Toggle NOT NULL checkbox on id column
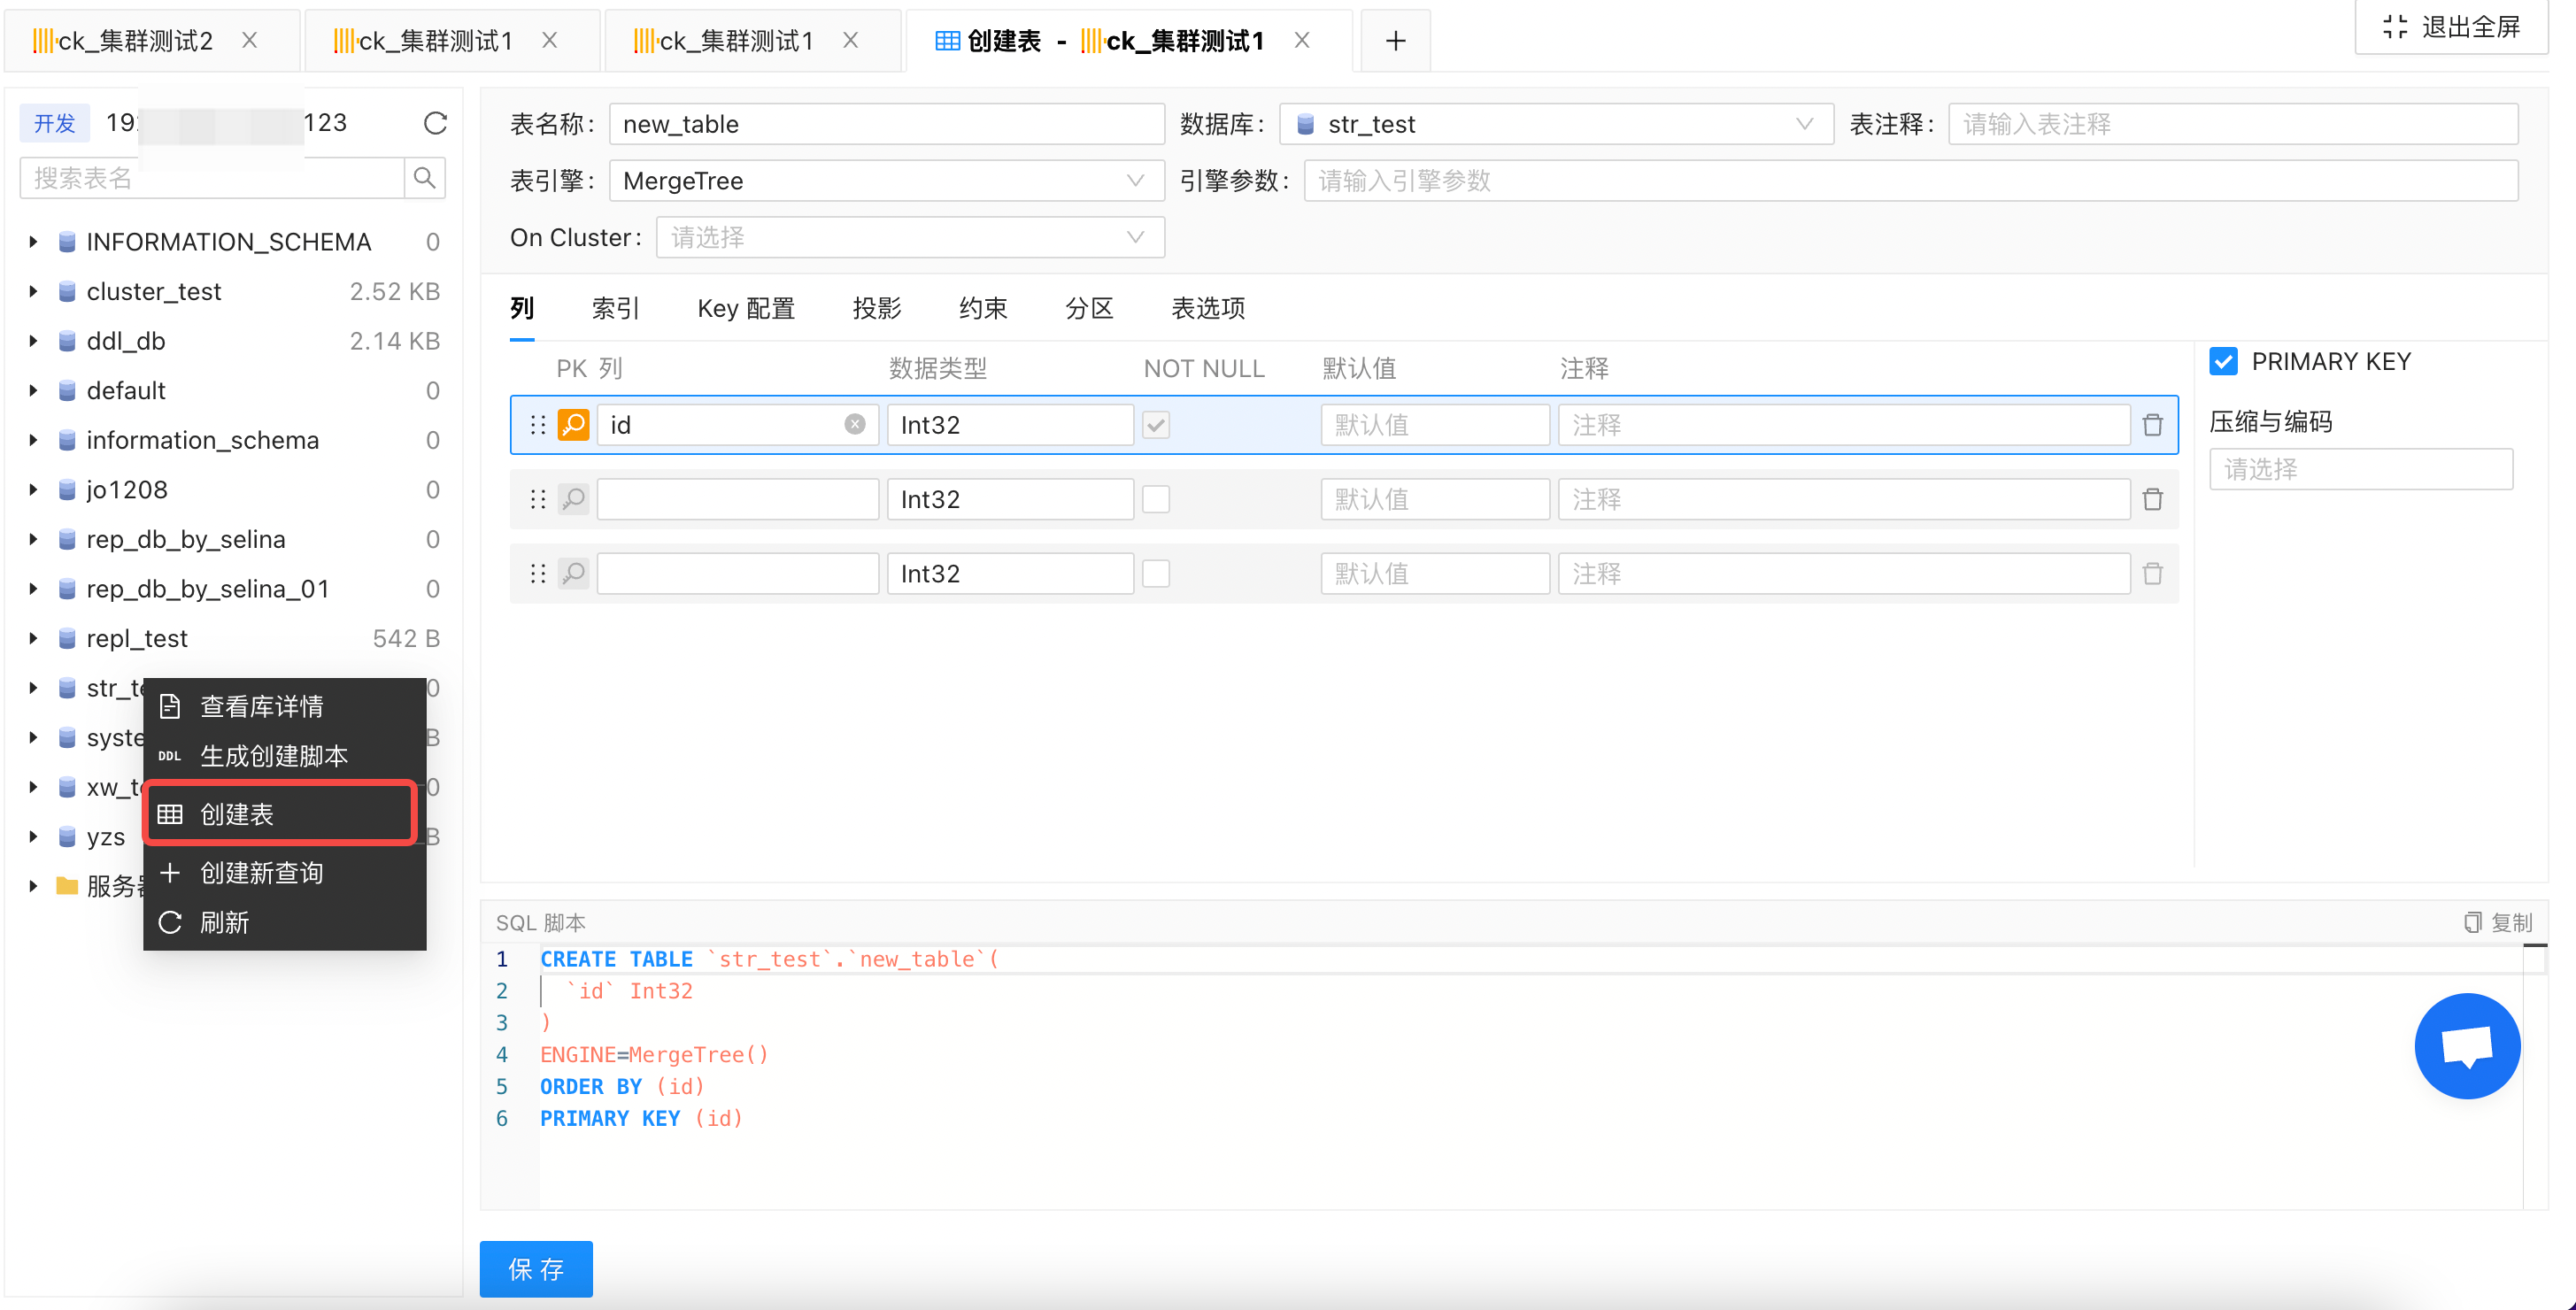Screen dimensions: 2576x1310 [1156, 424]
